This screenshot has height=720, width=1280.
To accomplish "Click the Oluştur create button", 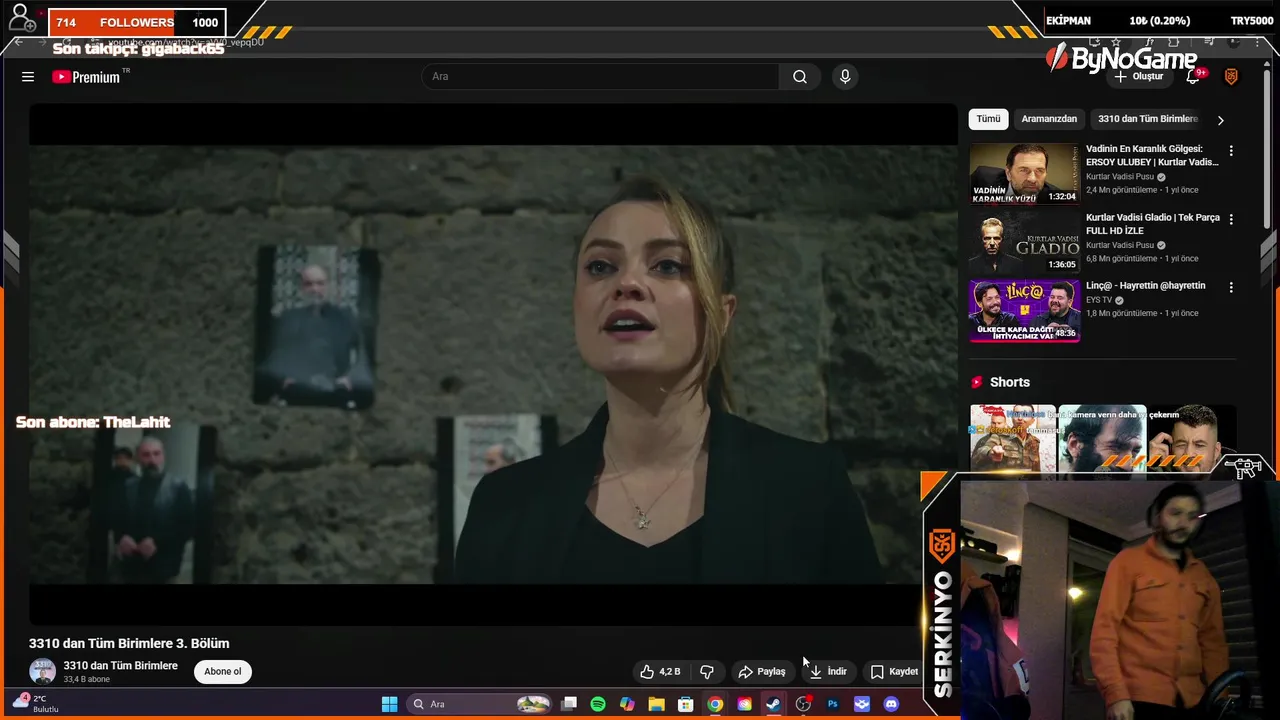I will (1139, 77).
